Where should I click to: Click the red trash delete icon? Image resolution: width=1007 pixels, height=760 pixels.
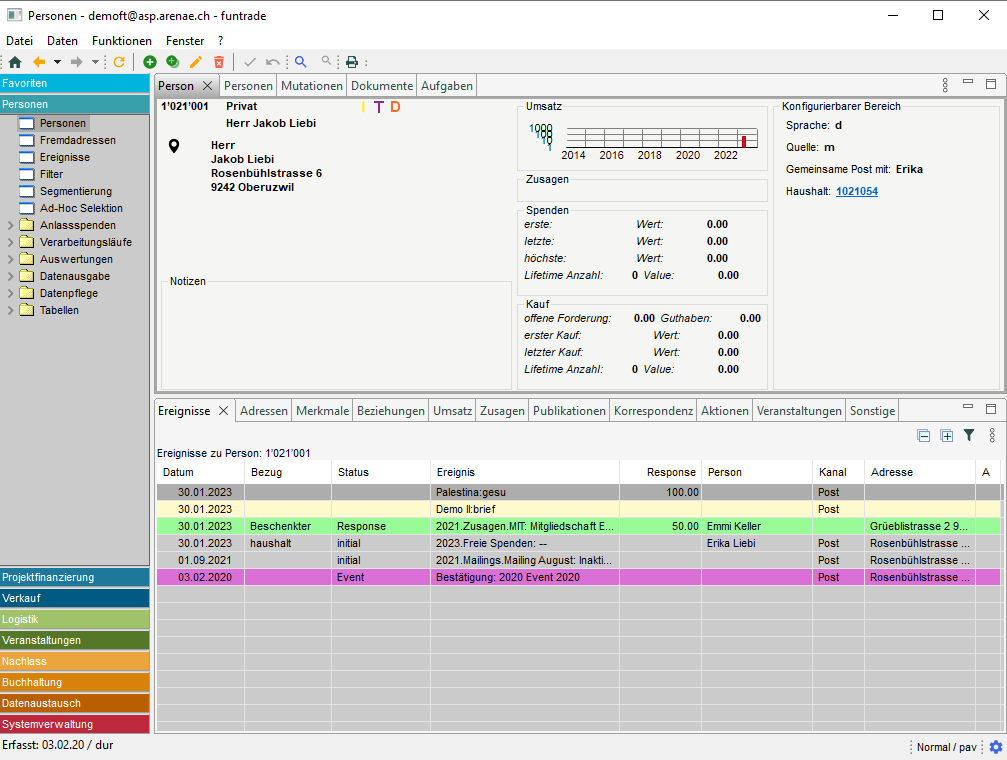[x=219, y=62]
